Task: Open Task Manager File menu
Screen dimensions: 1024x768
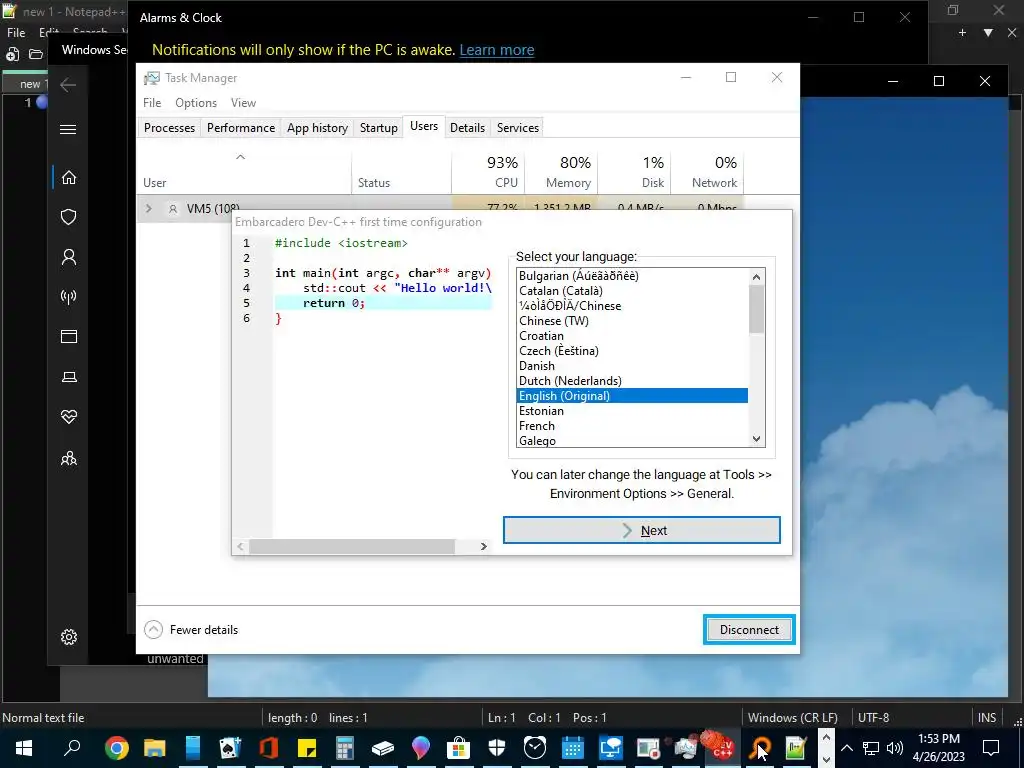Action: click(x=152, y=103)
